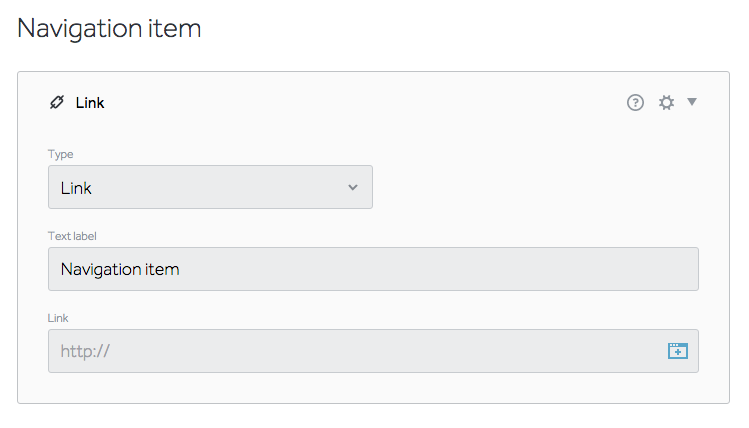The height and width of the screenshot is (428, 749).
Task: Click the bold 'Link' panel title
Action: click(x=90, y=102)
